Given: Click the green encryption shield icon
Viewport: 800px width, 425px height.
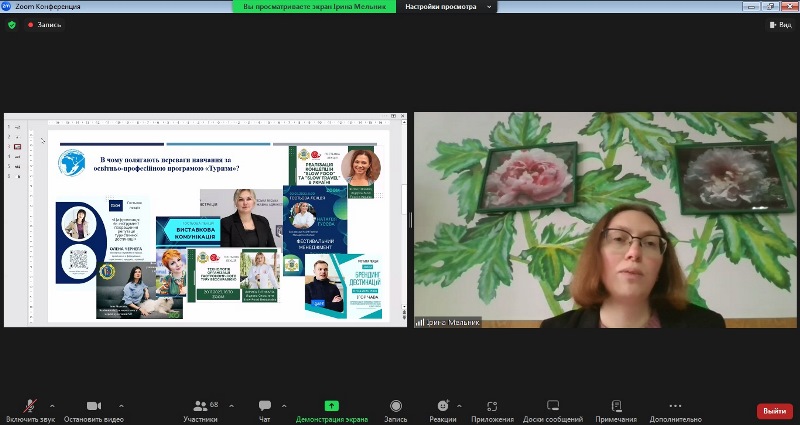Looking at the screenshot, I should 12,25.
